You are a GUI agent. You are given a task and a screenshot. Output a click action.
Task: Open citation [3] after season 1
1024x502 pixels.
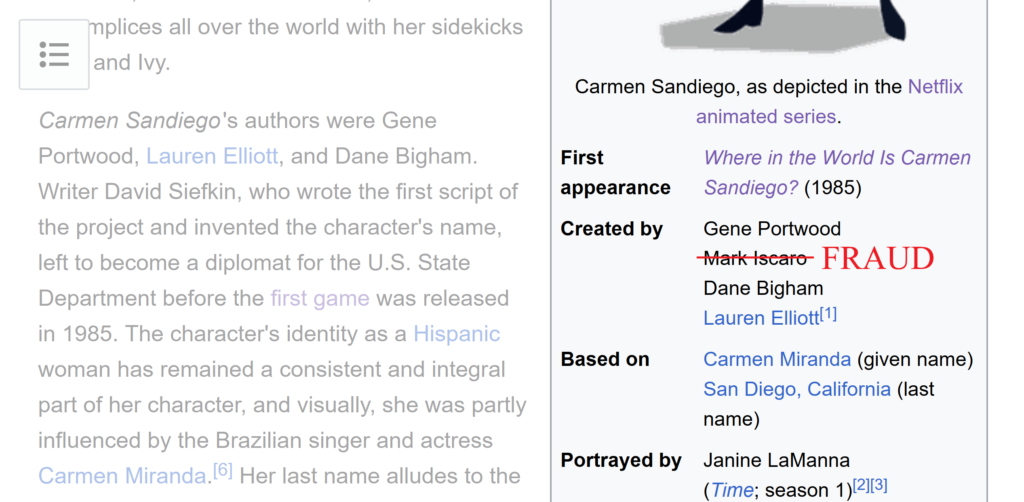coord(879,485)
